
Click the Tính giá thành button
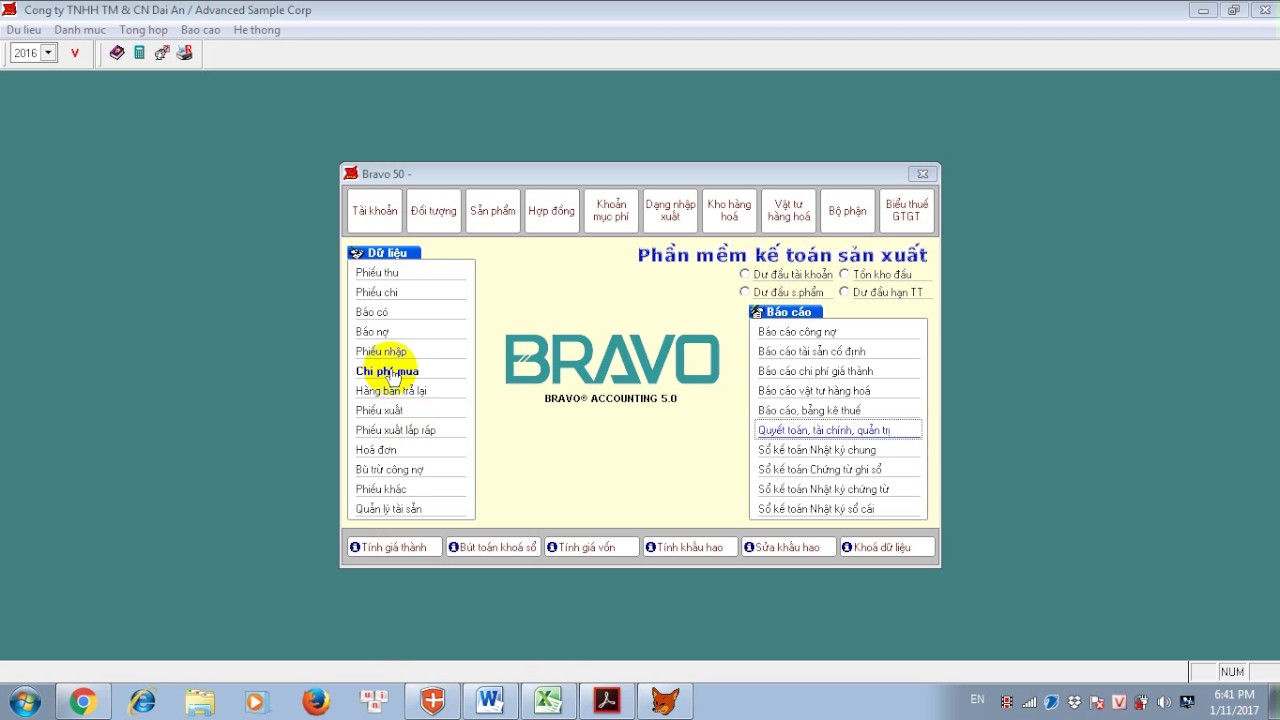394,547
